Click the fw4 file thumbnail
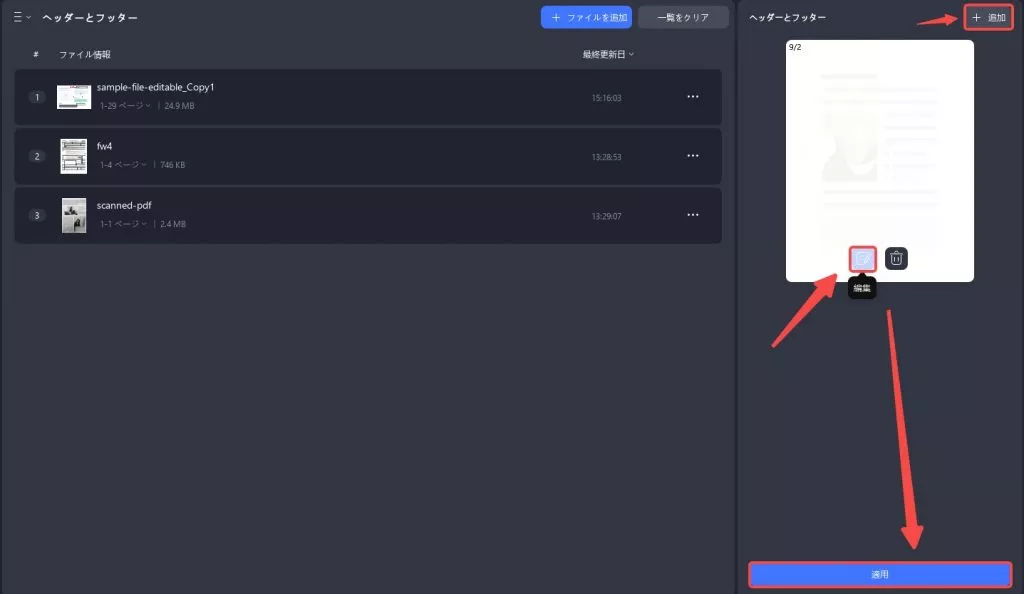This screenshot has width=1024, height=594. [x=74, y=156]
